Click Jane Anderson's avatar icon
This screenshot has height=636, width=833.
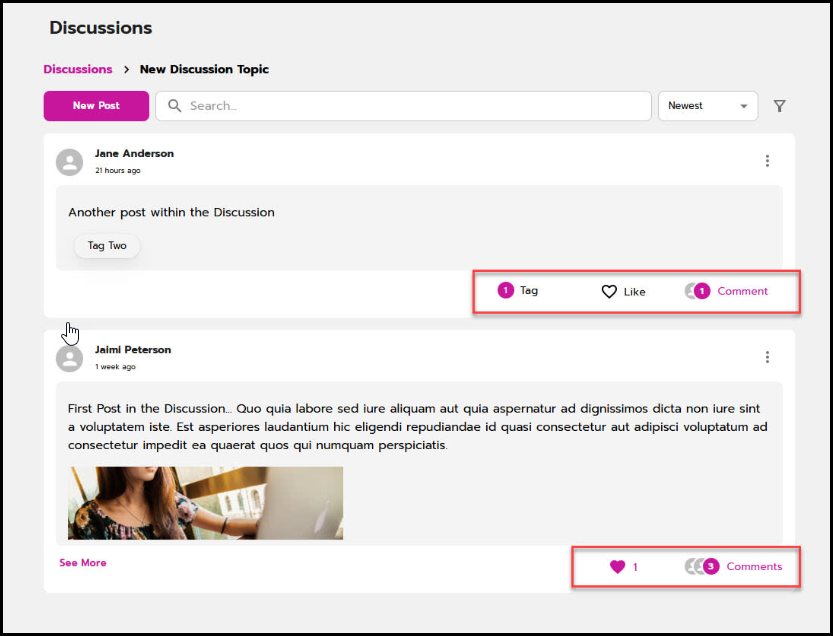click(69, 162)
